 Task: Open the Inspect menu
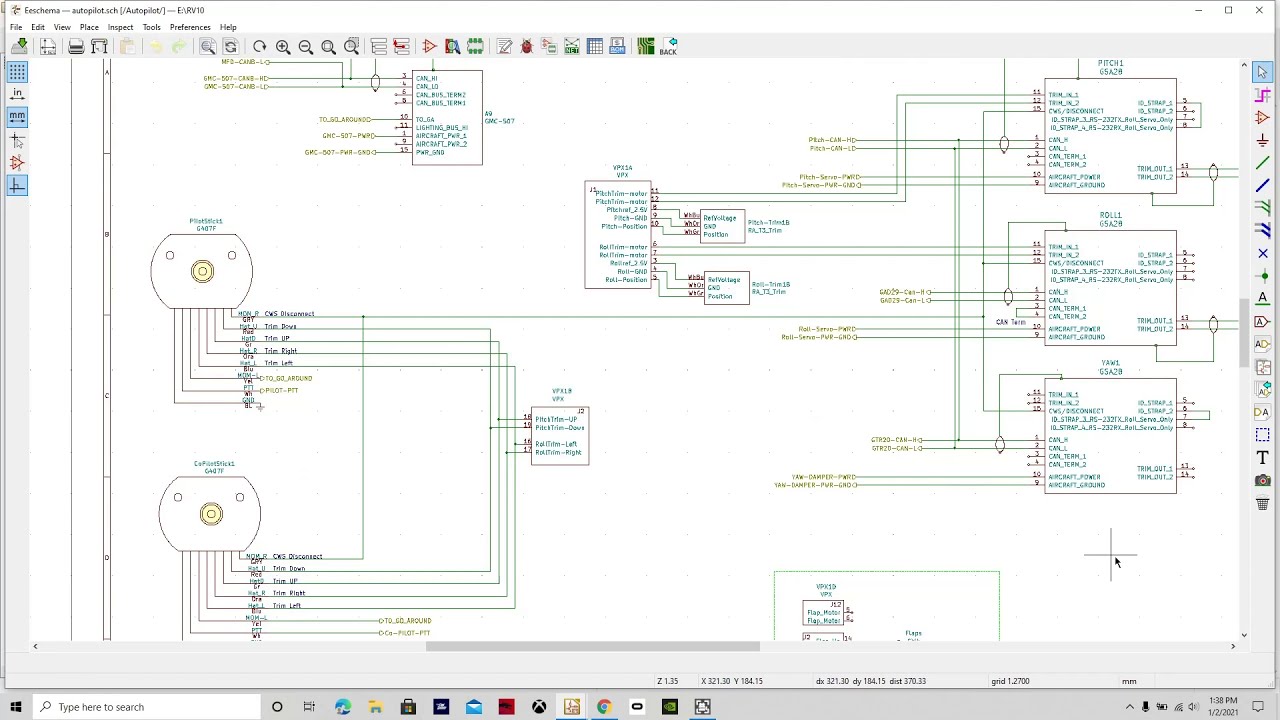120,27
